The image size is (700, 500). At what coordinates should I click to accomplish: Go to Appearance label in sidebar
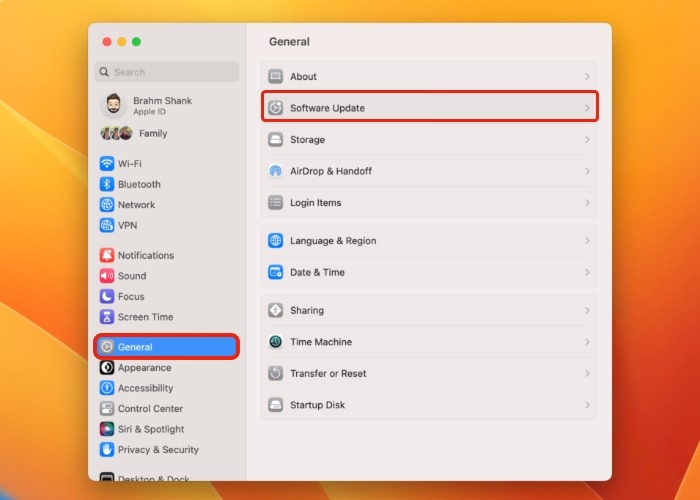pyautogui.click(x=145, y=367)
